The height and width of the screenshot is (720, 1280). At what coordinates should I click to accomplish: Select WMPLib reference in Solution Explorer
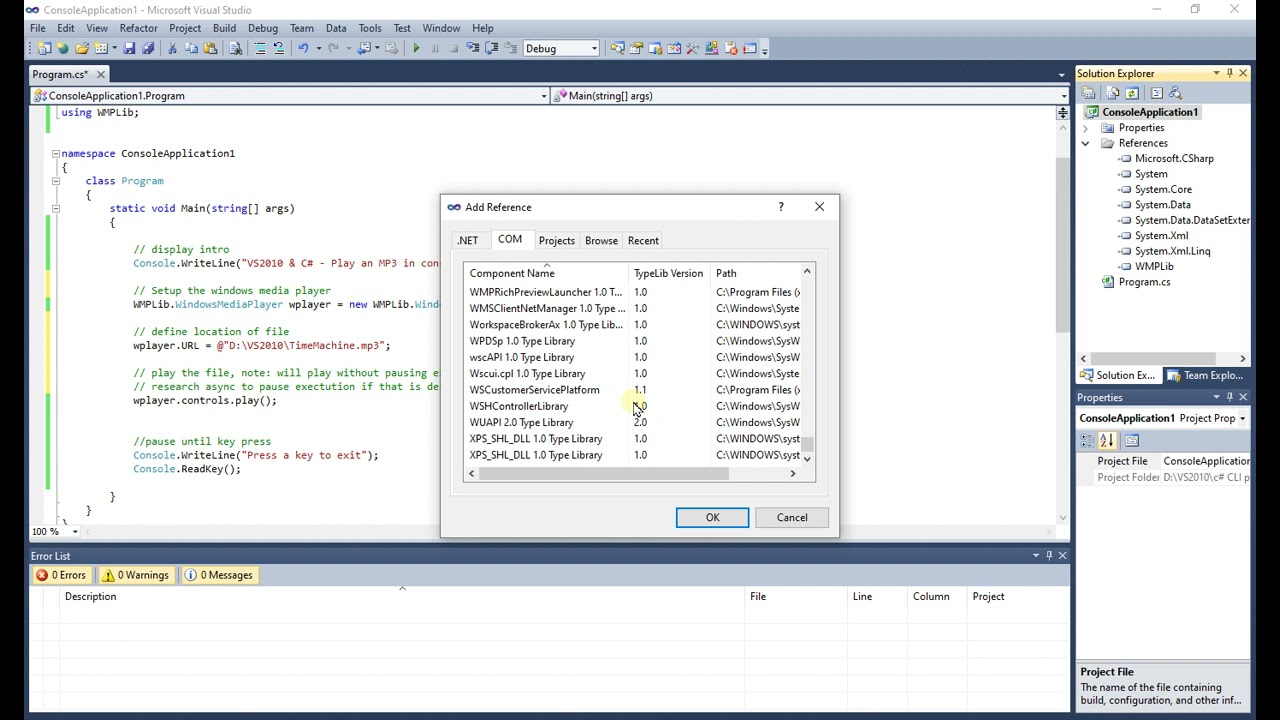(x=1154, y=267)
